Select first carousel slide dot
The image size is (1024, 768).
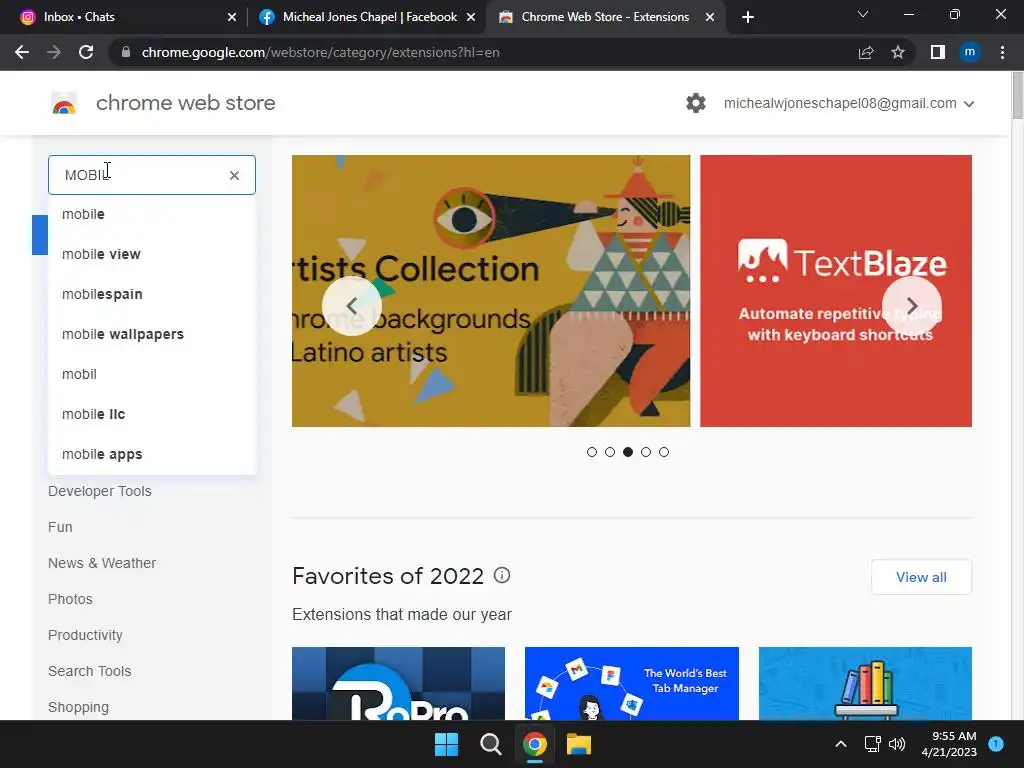592,452
